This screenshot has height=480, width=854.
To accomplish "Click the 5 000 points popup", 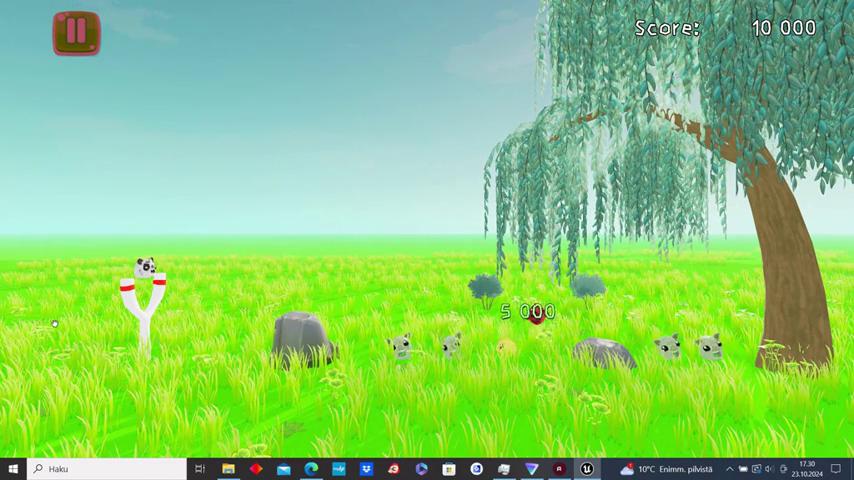I will [x=527, y=312].
